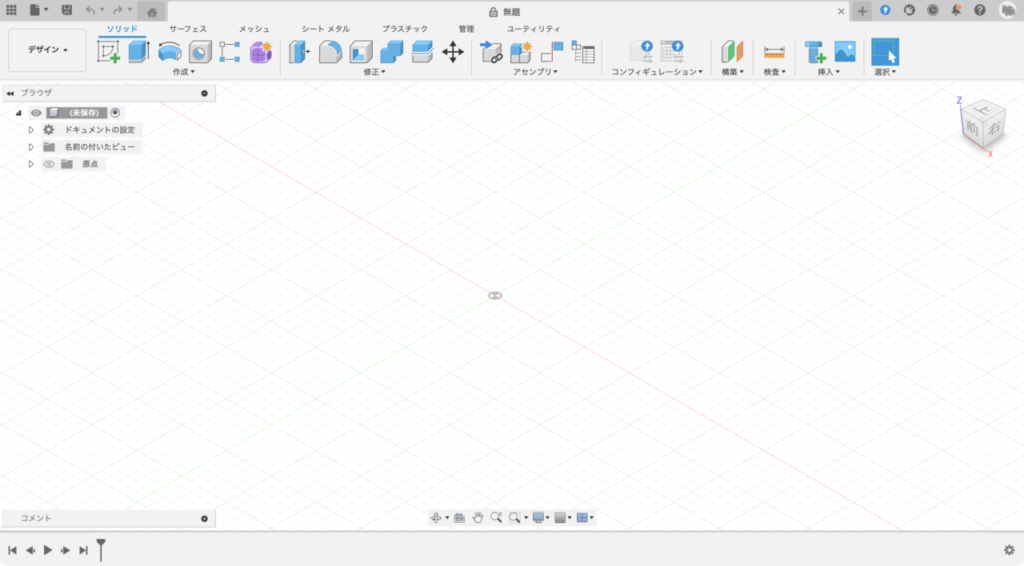
Task: Click the ViewCube to reorient view
Action: 982,126
